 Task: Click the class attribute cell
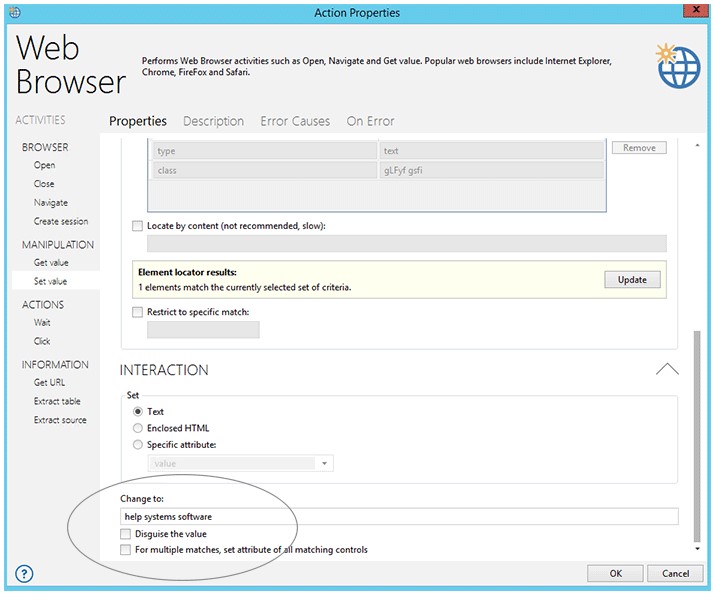click(x=265, y=170)
